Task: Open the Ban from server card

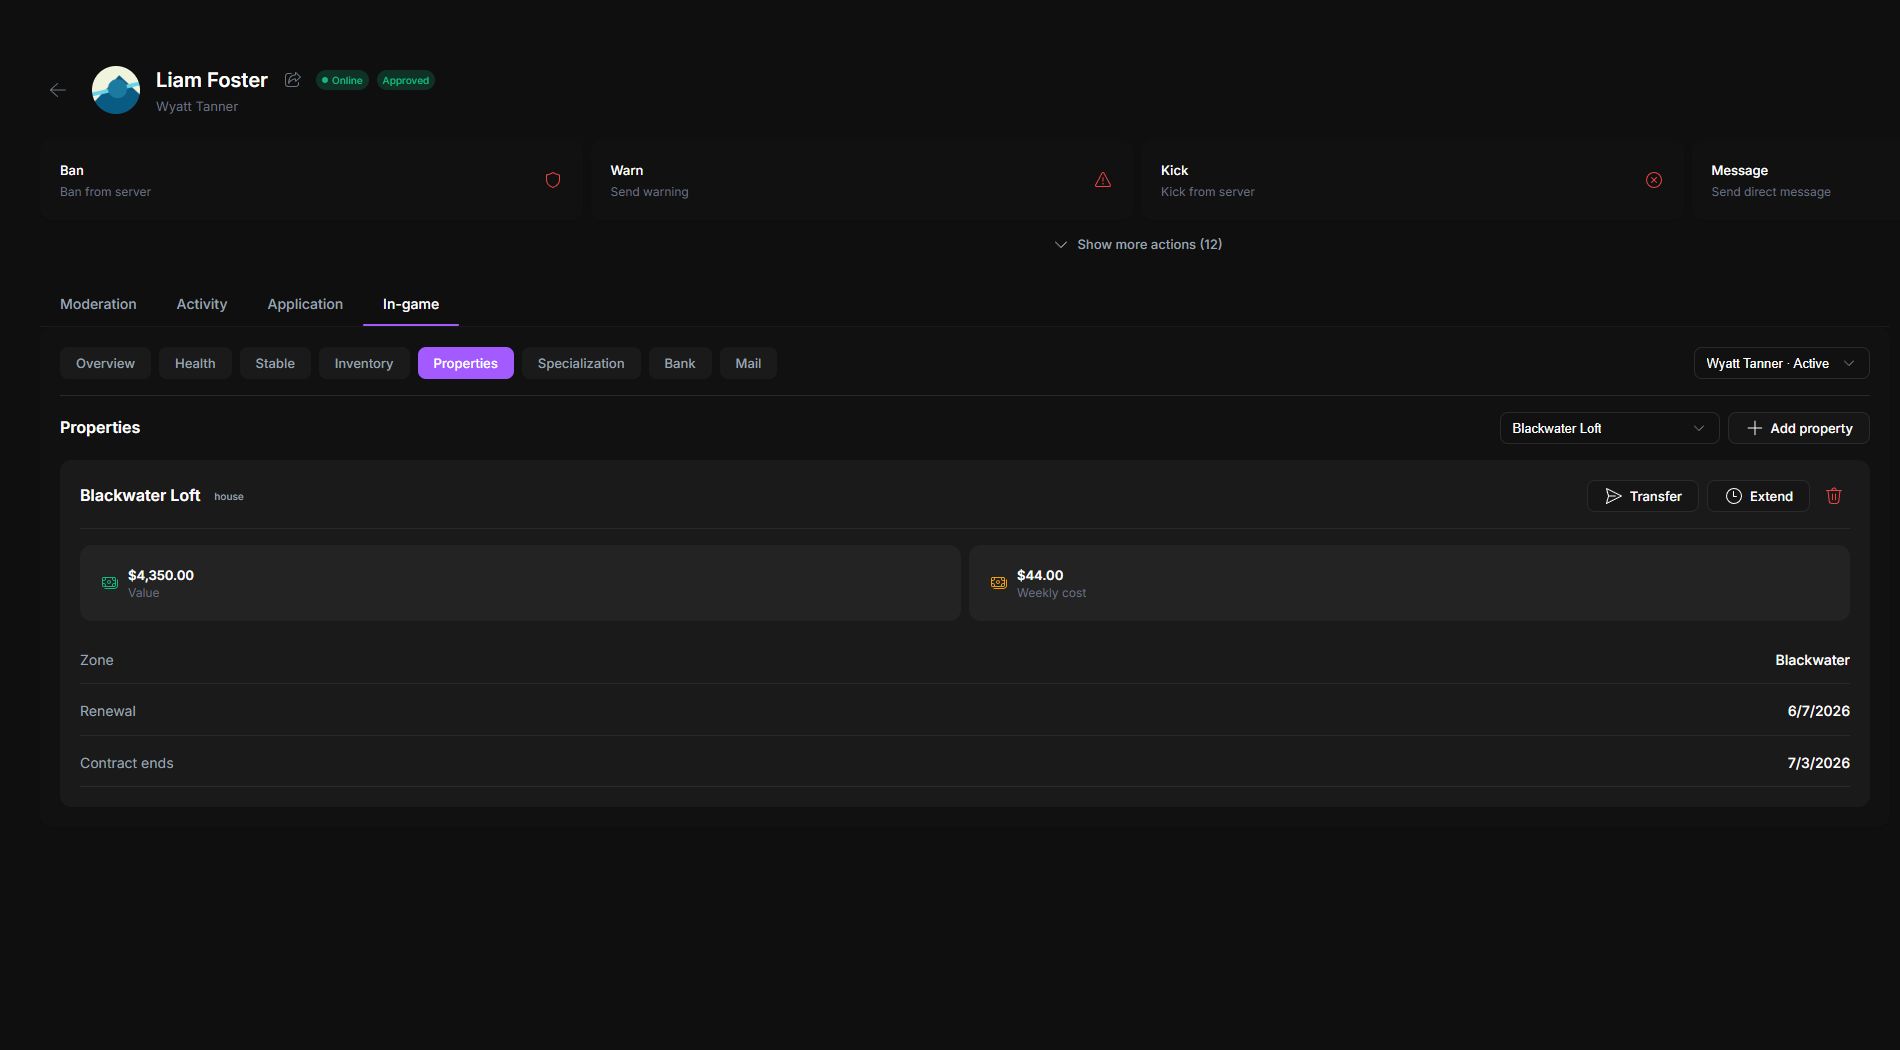Action: pos(311,180)
